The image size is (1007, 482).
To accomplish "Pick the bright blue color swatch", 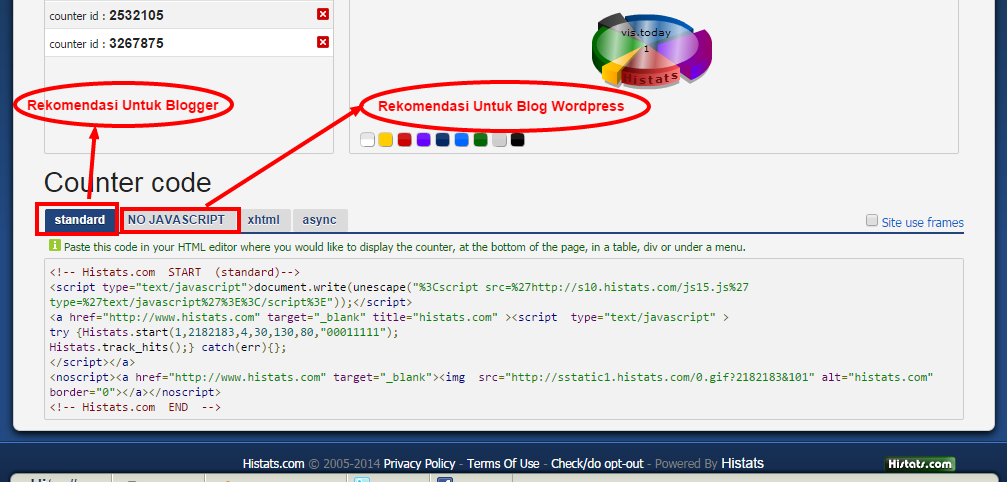I will (461, 139).
